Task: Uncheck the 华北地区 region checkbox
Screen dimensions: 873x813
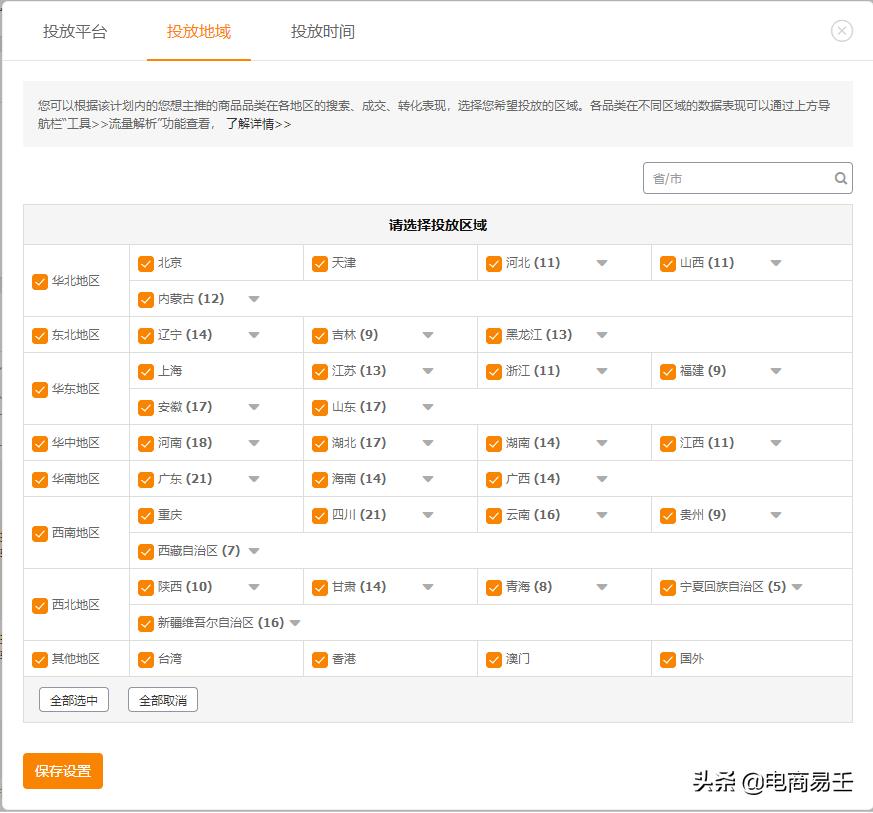Action: coord(40,282)
